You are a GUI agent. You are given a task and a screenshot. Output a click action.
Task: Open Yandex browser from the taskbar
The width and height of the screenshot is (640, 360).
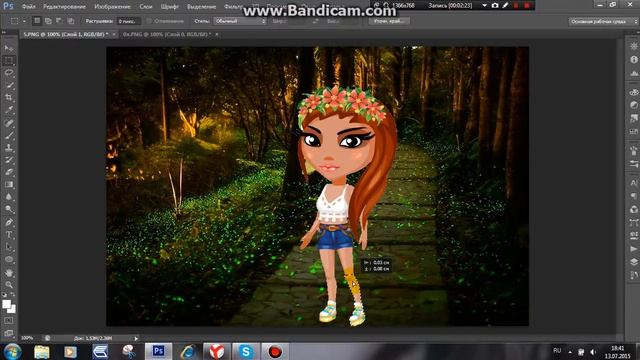217,351
